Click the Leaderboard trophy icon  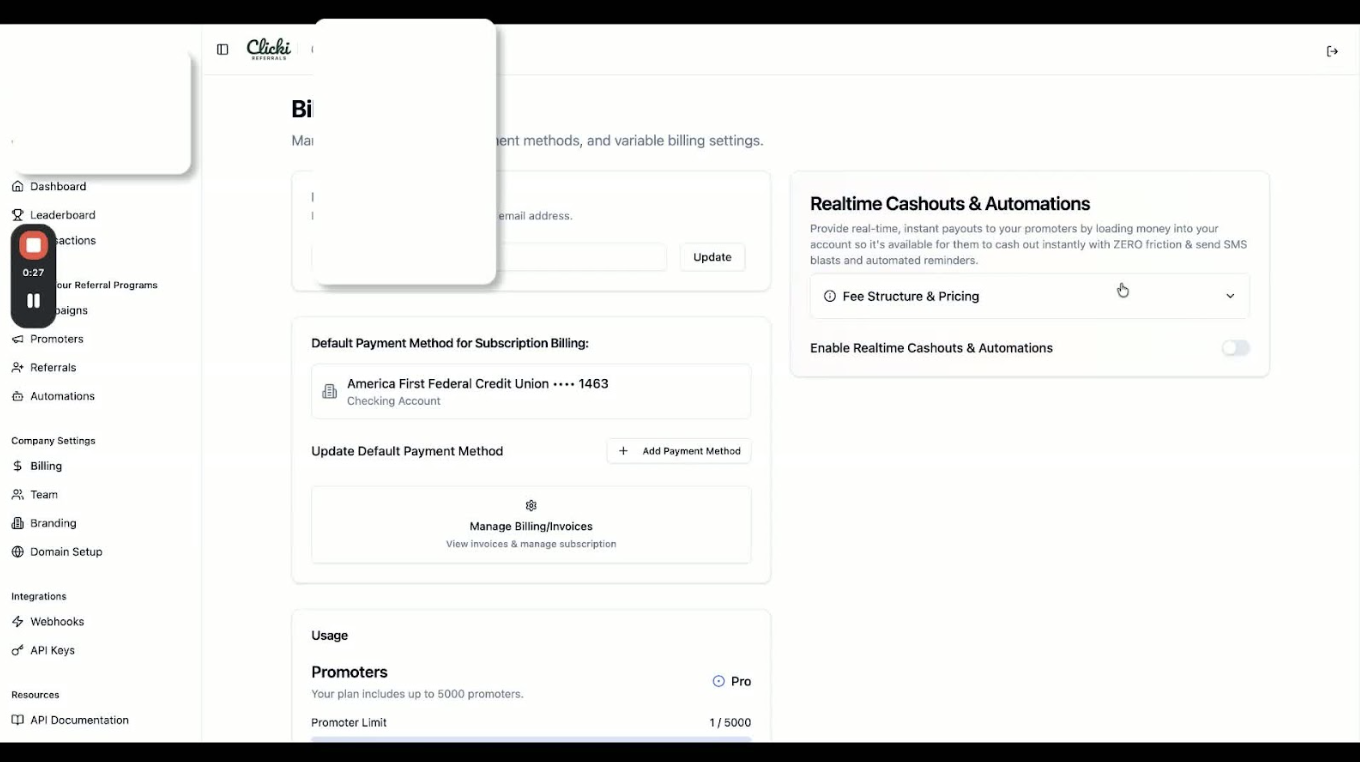17,215
